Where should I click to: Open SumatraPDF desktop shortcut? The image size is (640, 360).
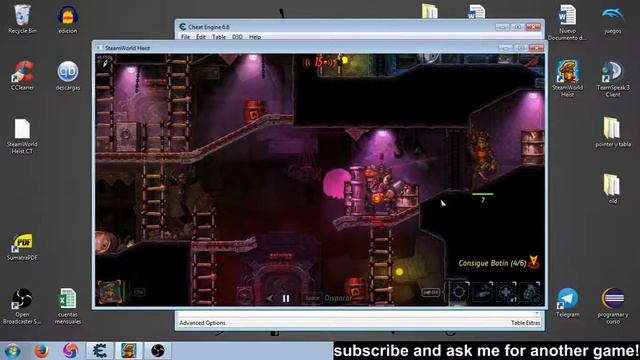tap(22, 246)
